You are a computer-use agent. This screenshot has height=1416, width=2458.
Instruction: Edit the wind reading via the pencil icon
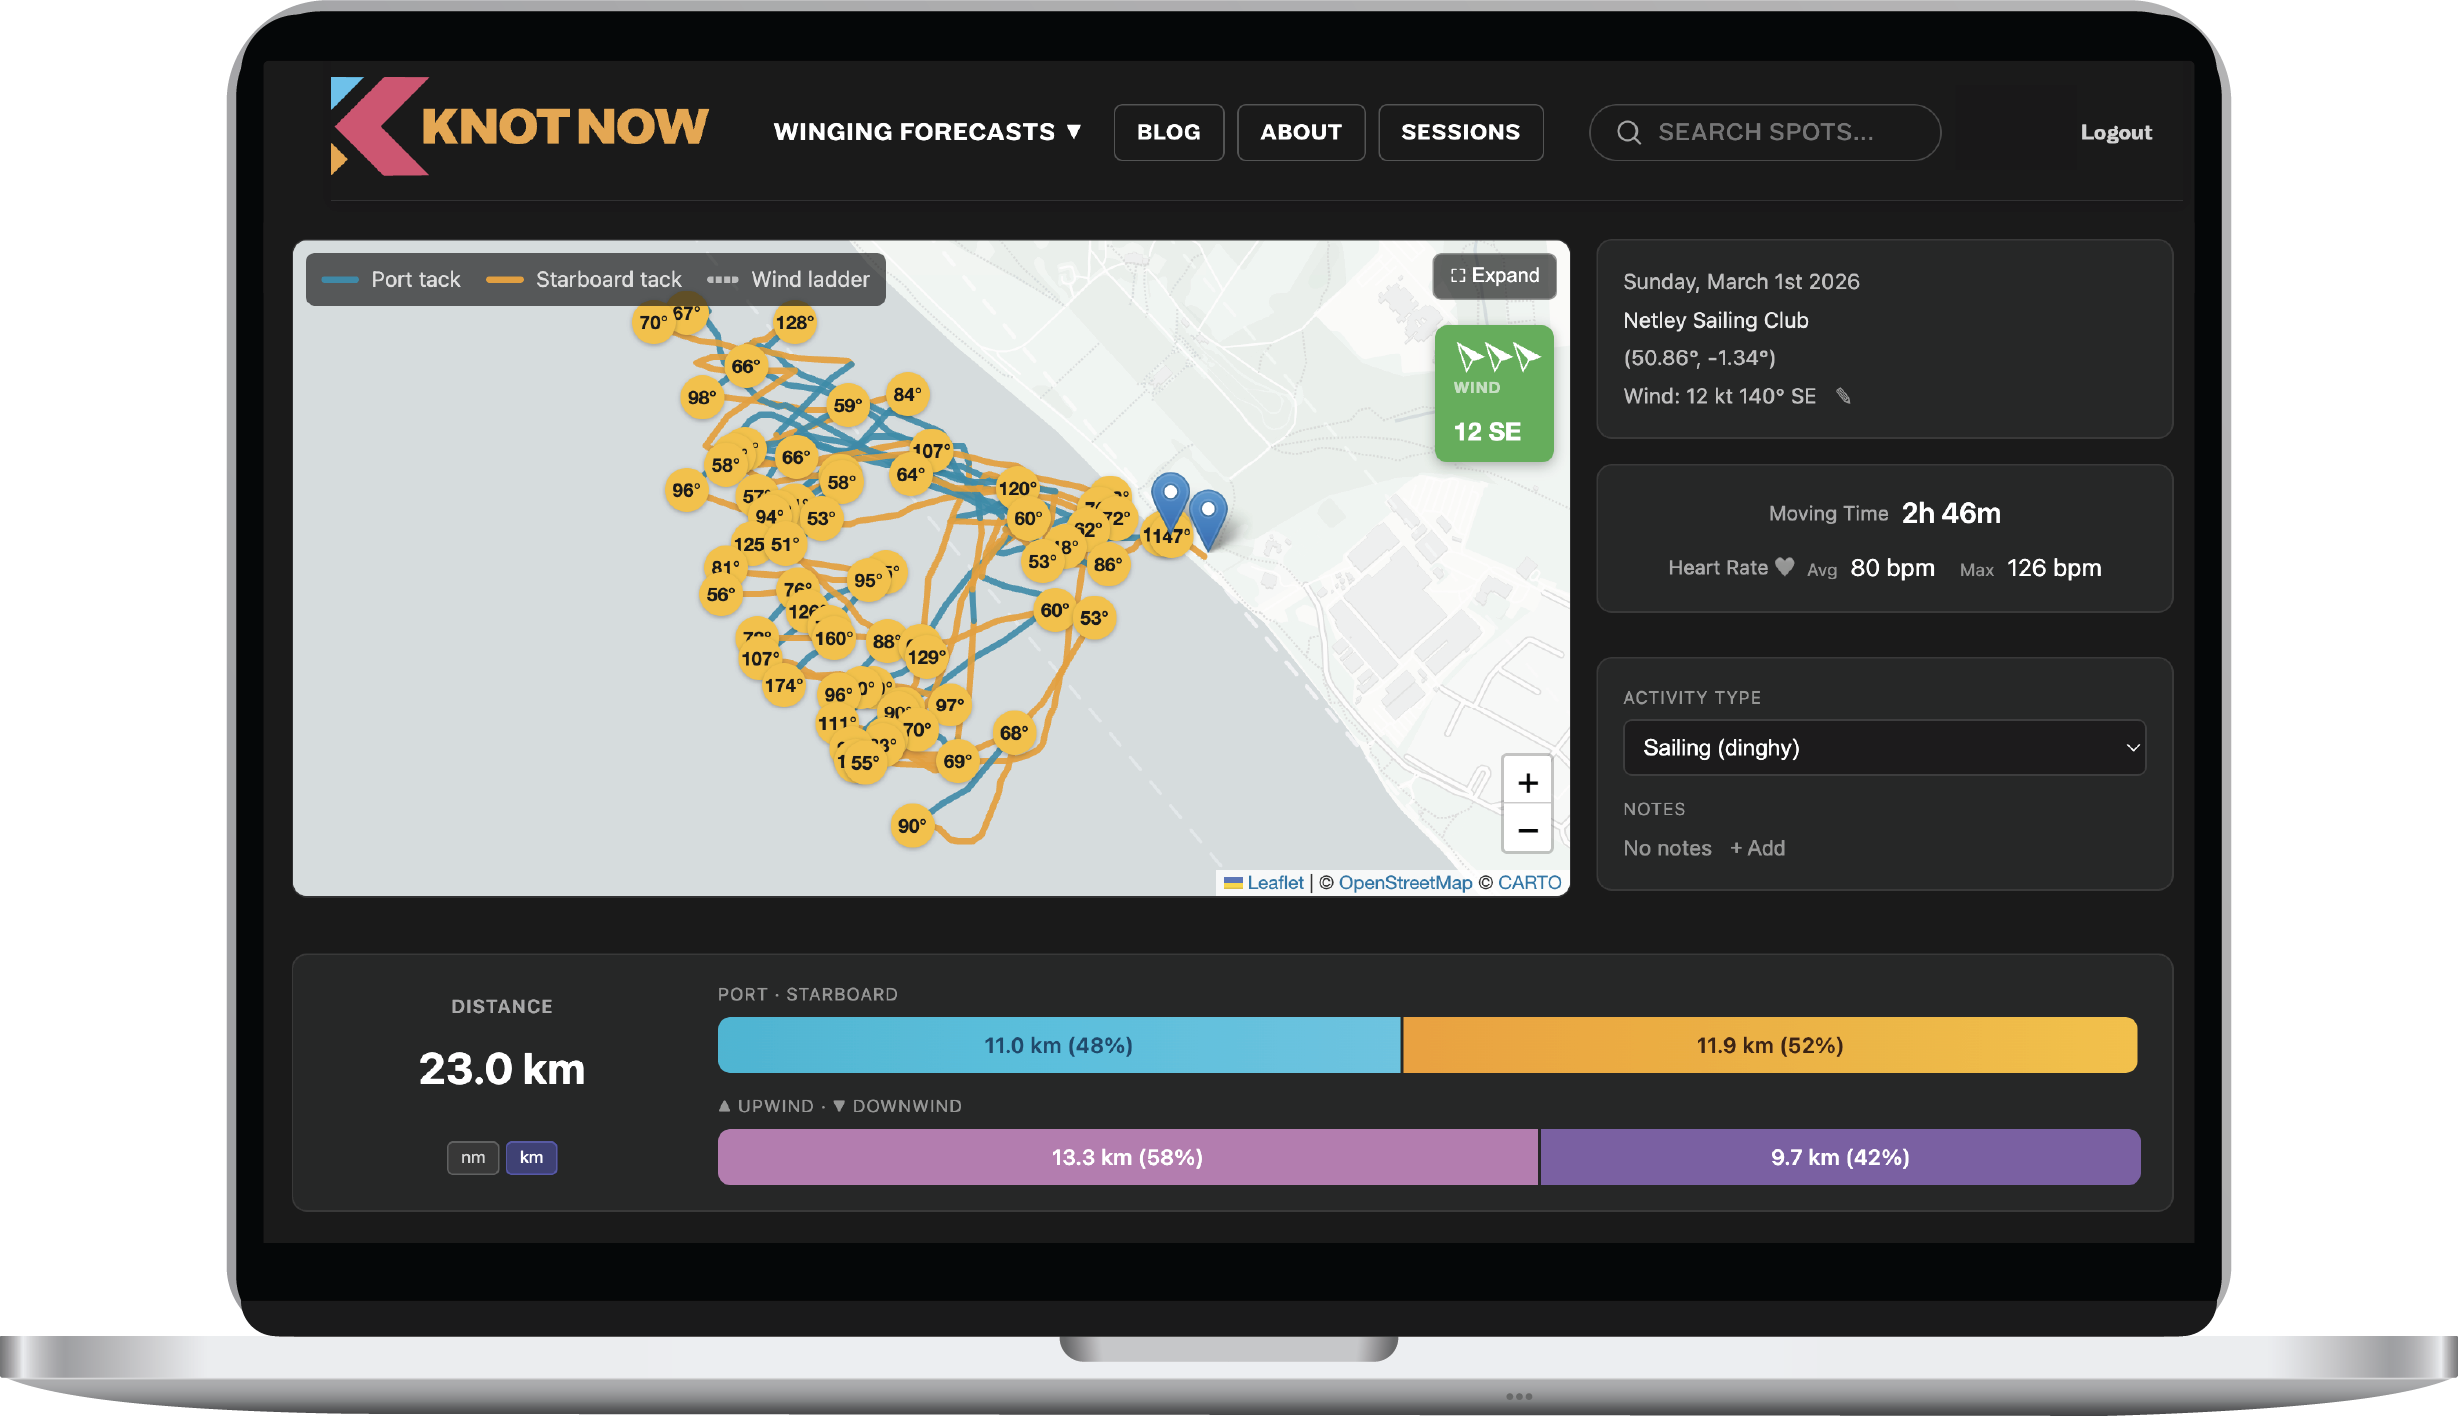click(x=1843, y=396)
